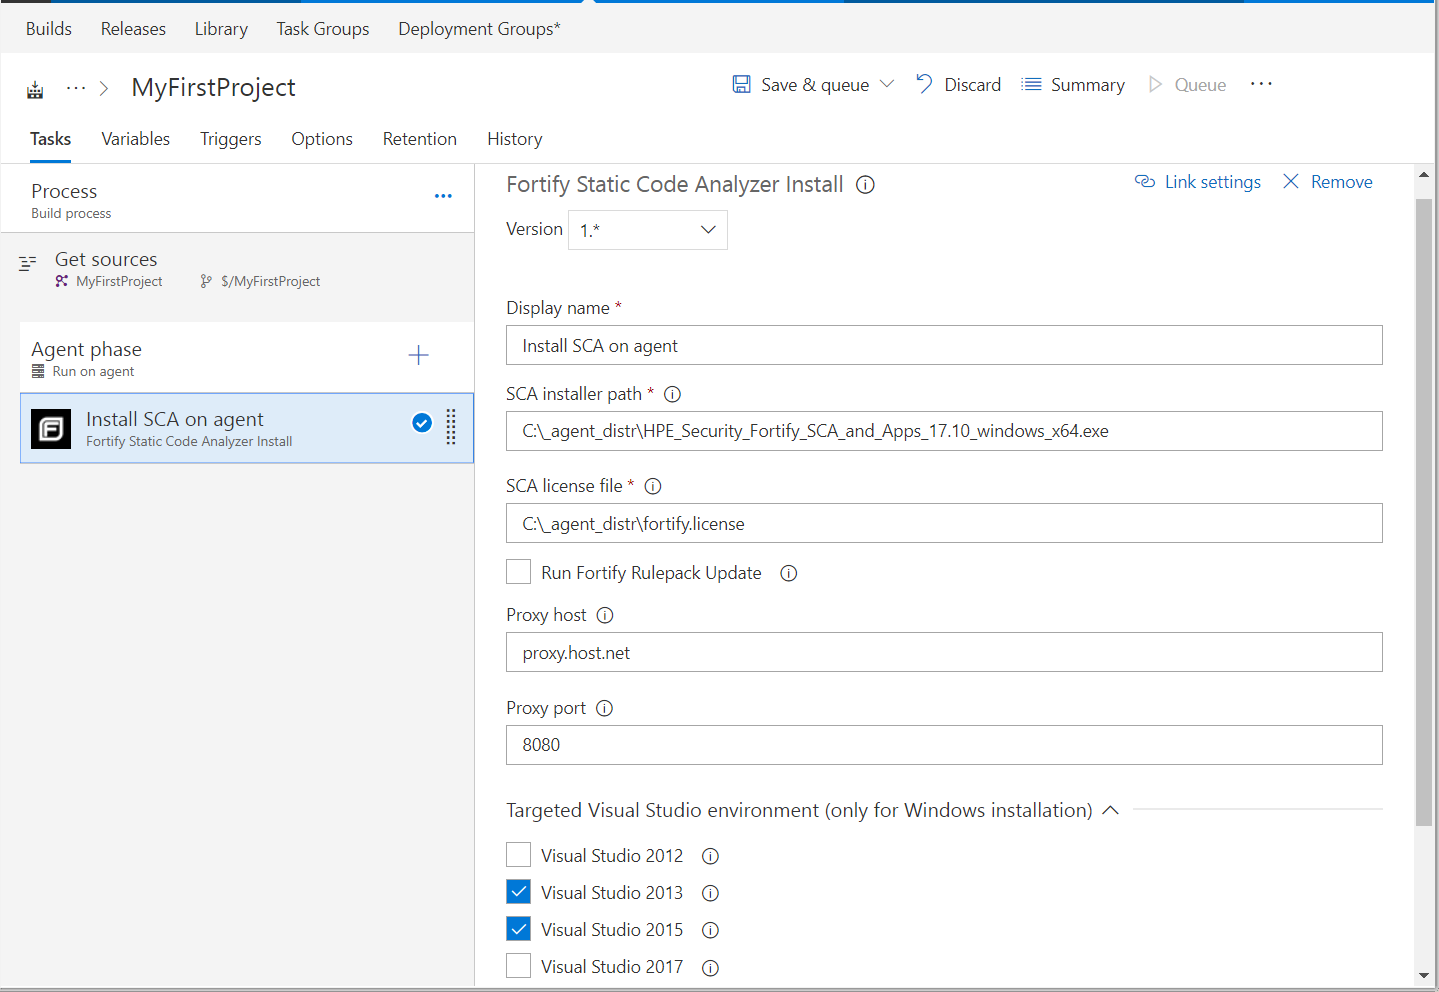This screenshot has height=992, width=1439.
Task: Click the Fortify Static Code Analyzer task icon
Action: (x=50, y=428)
